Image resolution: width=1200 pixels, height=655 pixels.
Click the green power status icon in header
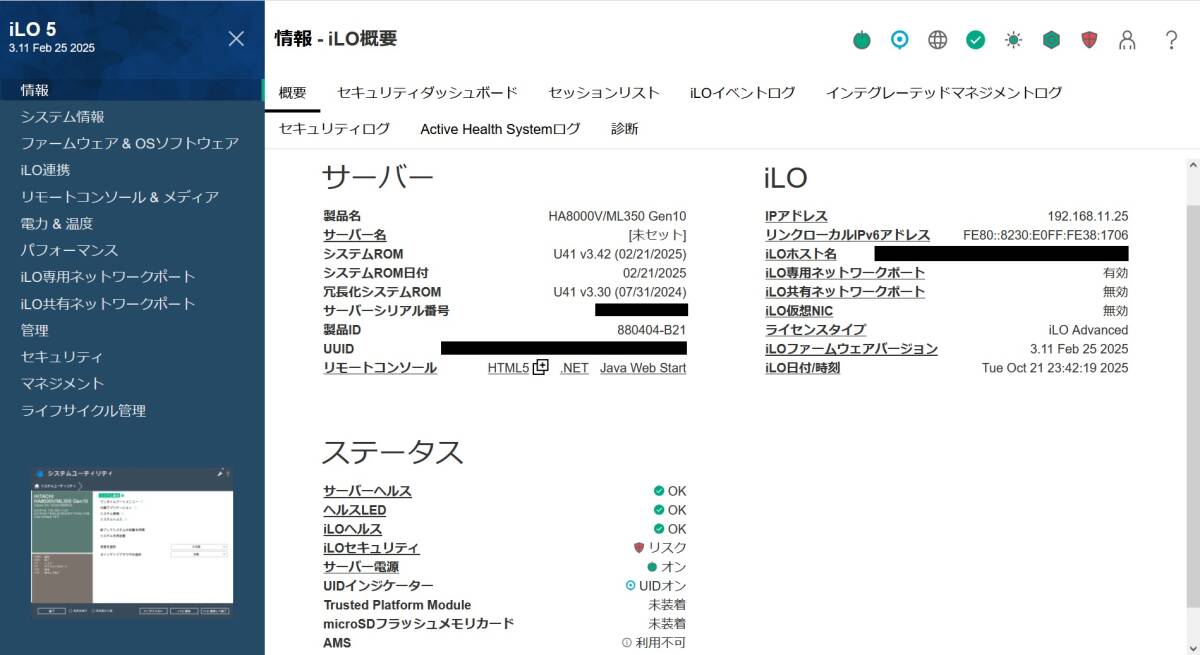(x=862, y=40)
